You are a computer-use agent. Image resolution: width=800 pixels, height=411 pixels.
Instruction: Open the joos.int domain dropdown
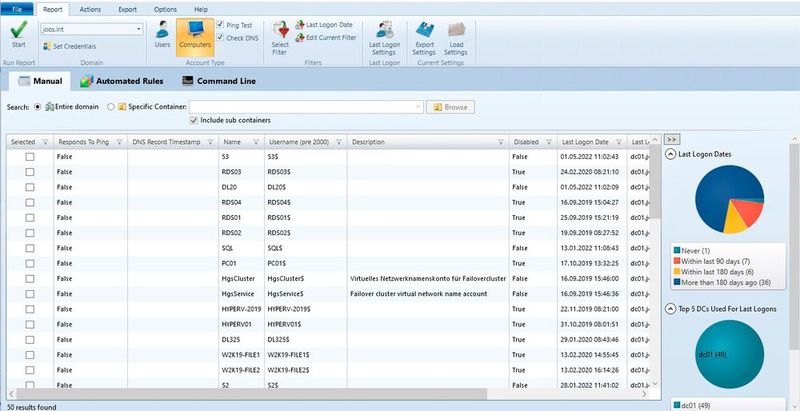(137, 29)
